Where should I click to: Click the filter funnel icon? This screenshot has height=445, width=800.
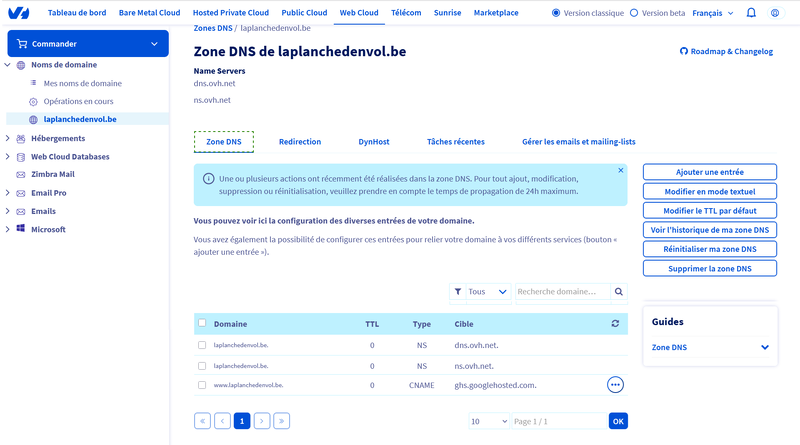point(458,291)
